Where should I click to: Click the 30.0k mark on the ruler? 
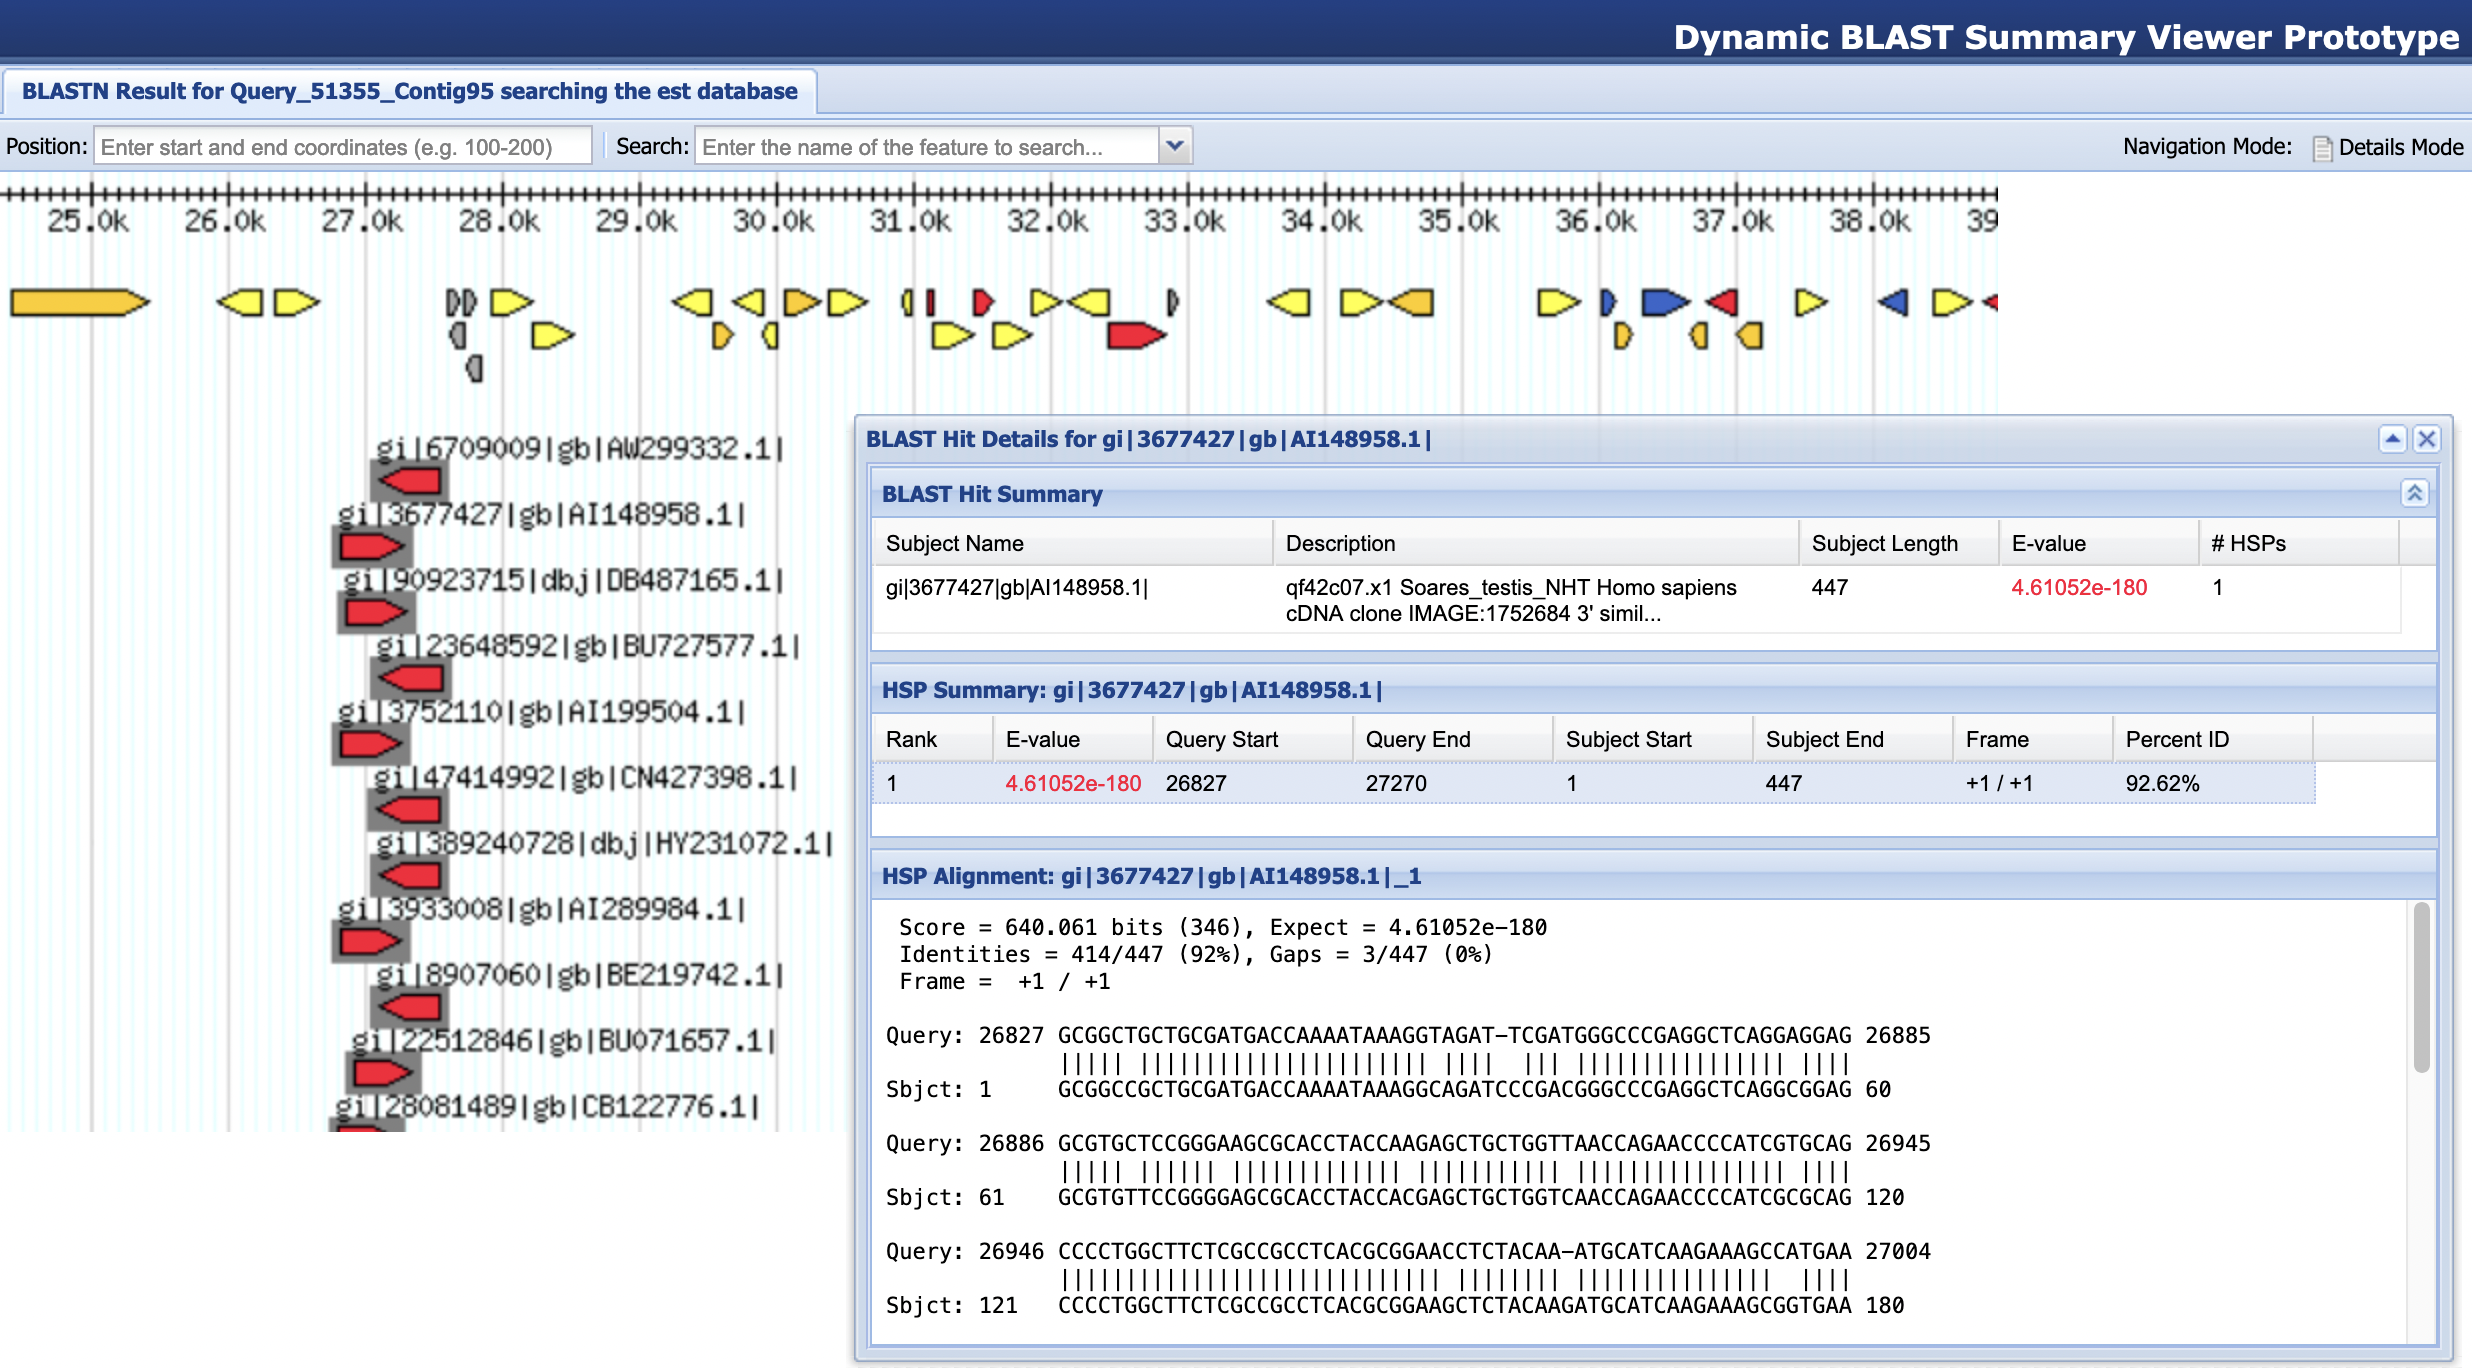coord(773,220)
